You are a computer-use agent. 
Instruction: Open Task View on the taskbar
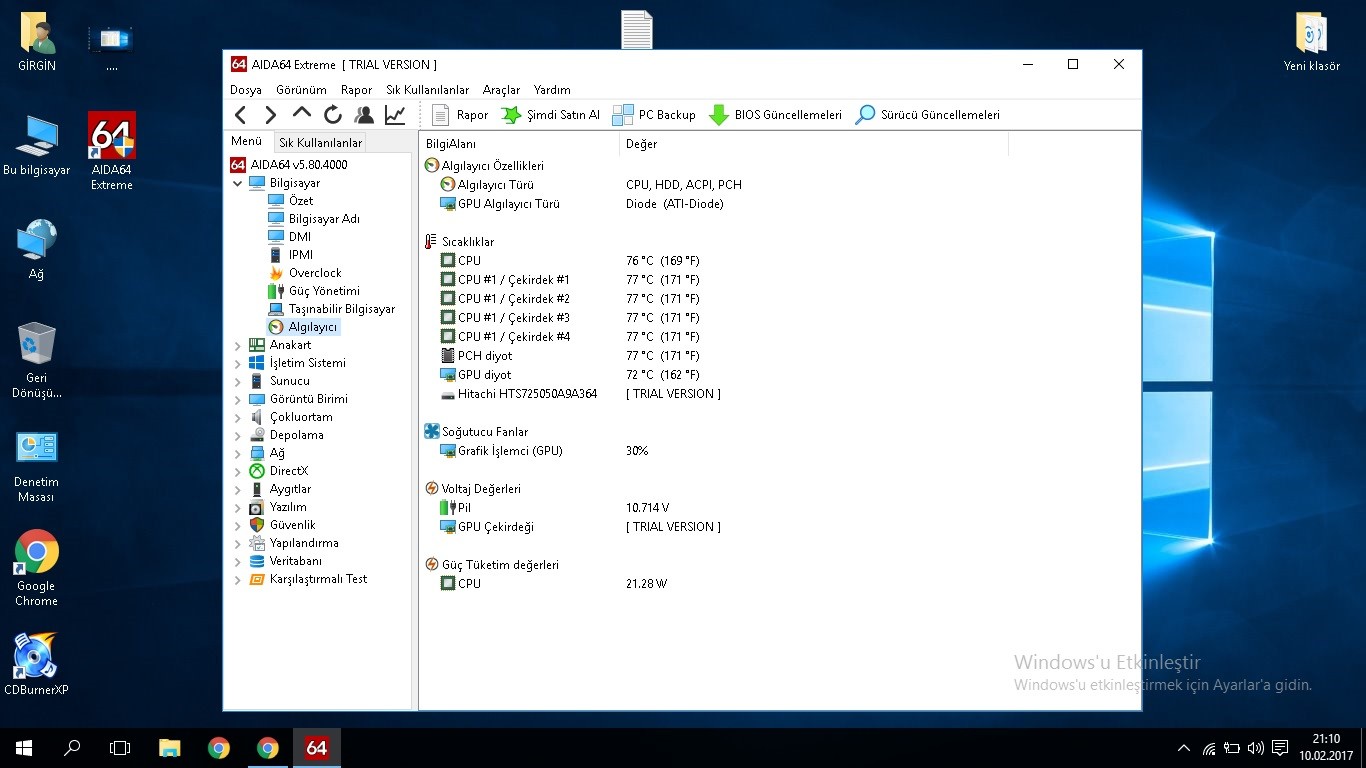(x=120, y=748)
